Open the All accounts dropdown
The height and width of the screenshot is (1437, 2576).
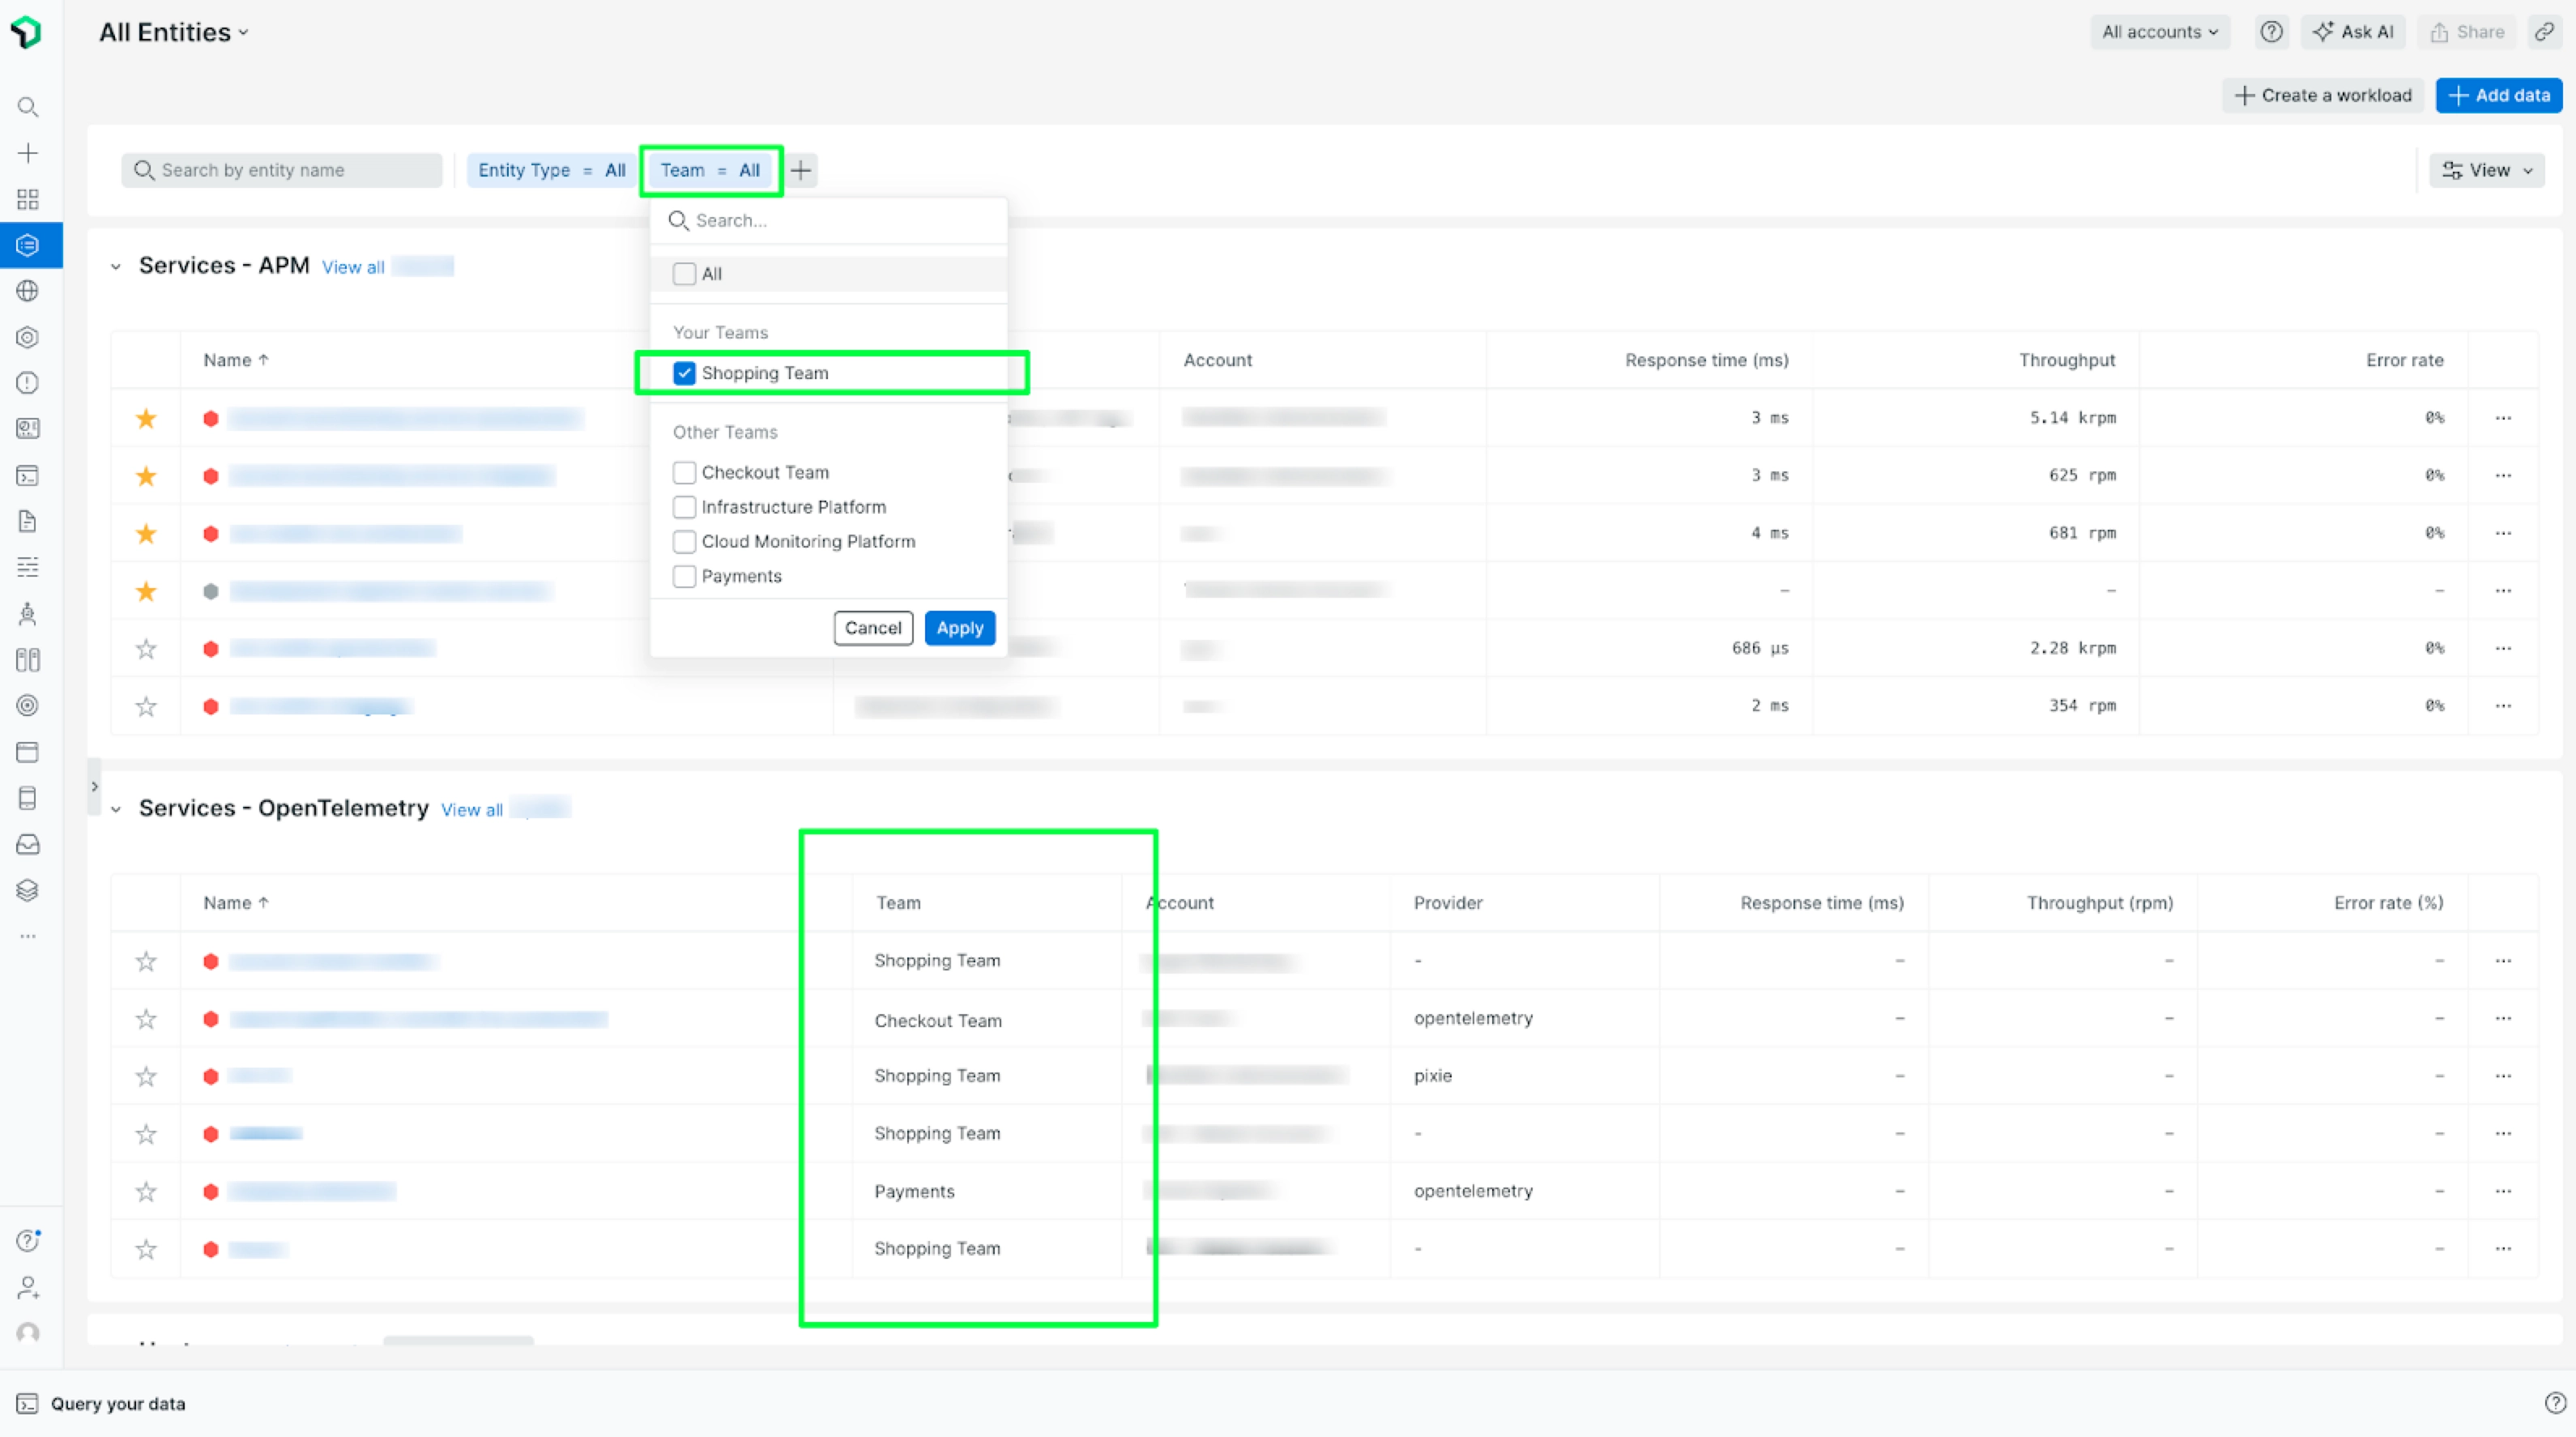2159,32
